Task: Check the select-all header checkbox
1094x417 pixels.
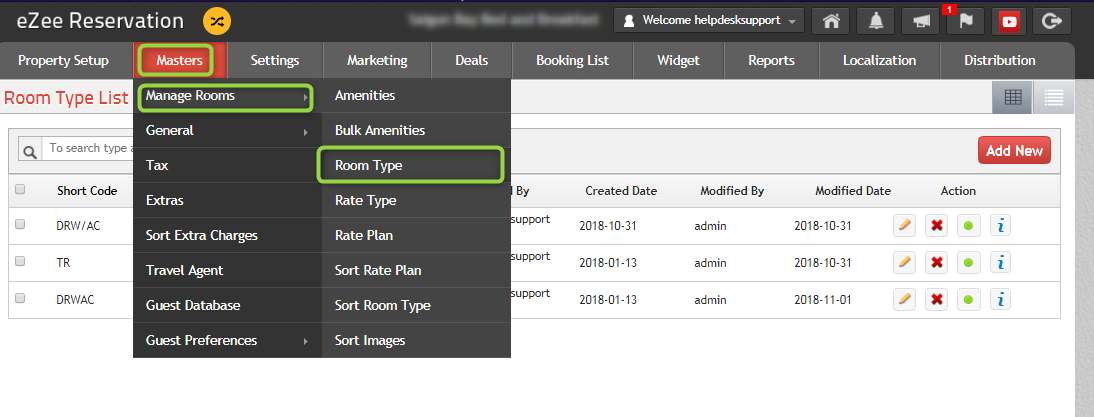Action: [20, 189]
